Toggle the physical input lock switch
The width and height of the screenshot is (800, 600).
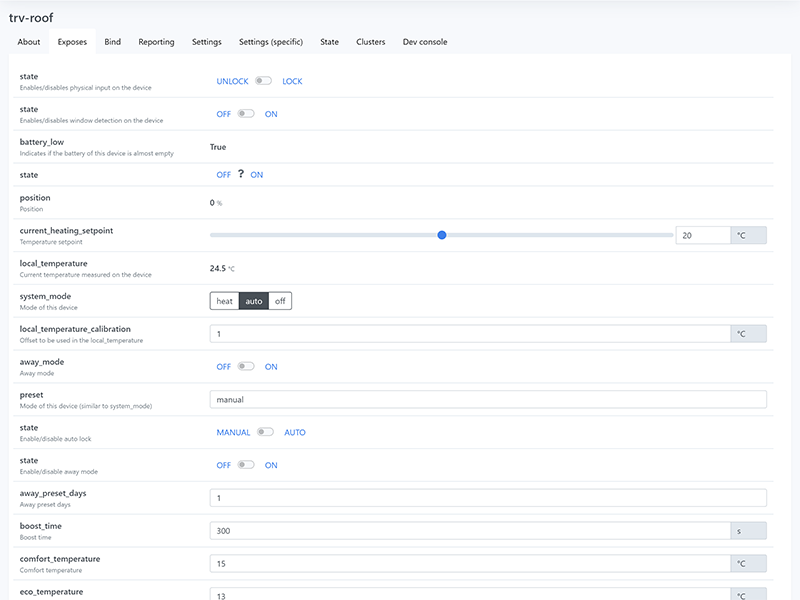point(264,81)
